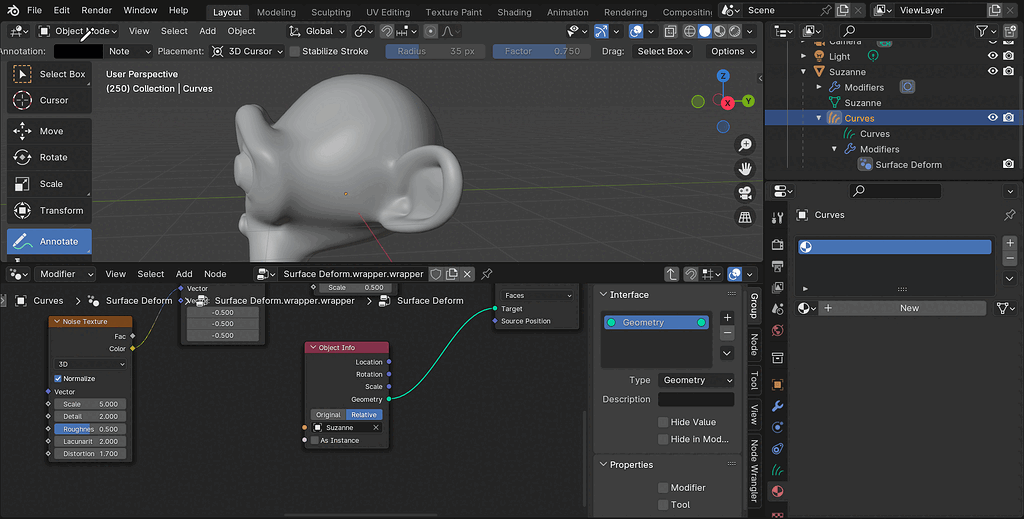The image size is (1024, 519).
Task: Open the File menu
Action: tap(35, 10)
